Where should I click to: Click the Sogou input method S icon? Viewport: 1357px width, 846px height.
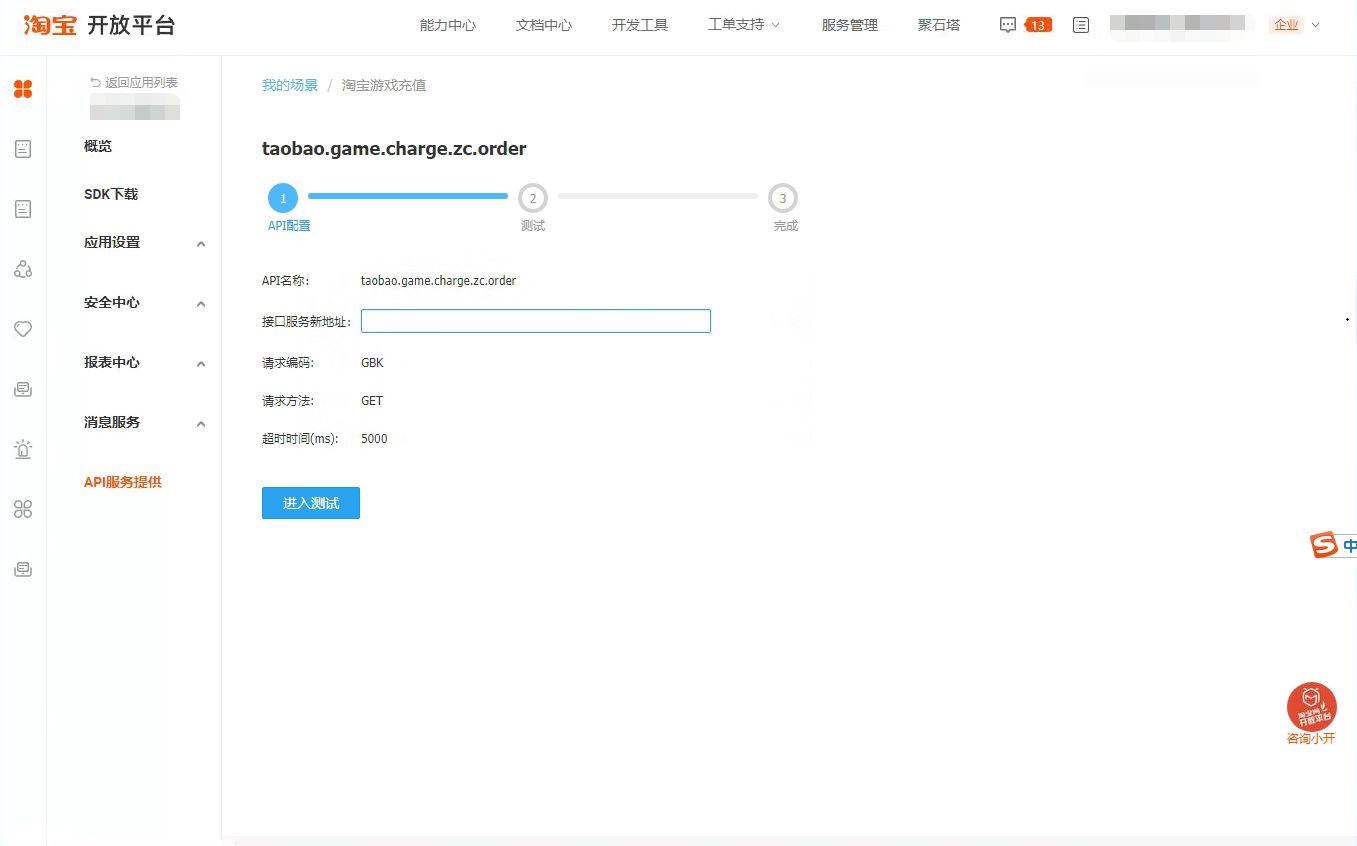point(1324,545)
